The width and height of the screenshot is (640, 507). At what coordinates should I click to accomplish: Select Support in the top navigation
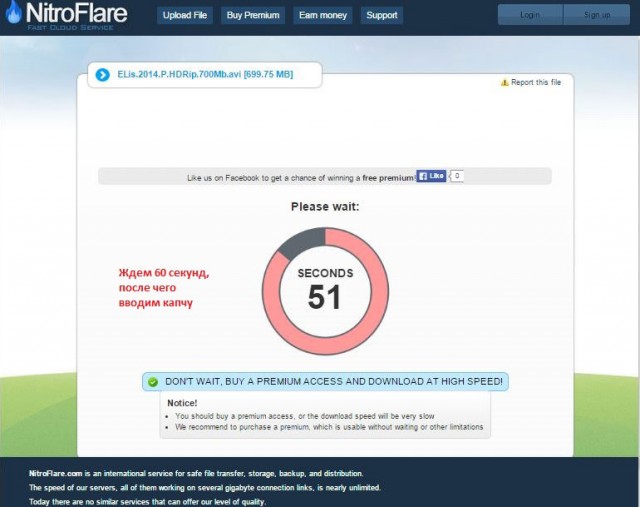point(381,15)
